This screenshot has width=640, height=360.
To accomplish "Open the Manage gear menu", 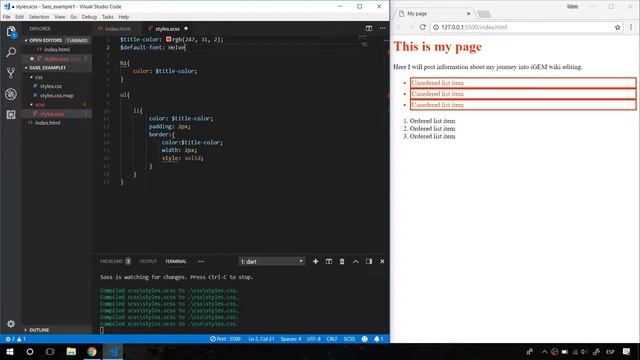I will coord(11,324).
